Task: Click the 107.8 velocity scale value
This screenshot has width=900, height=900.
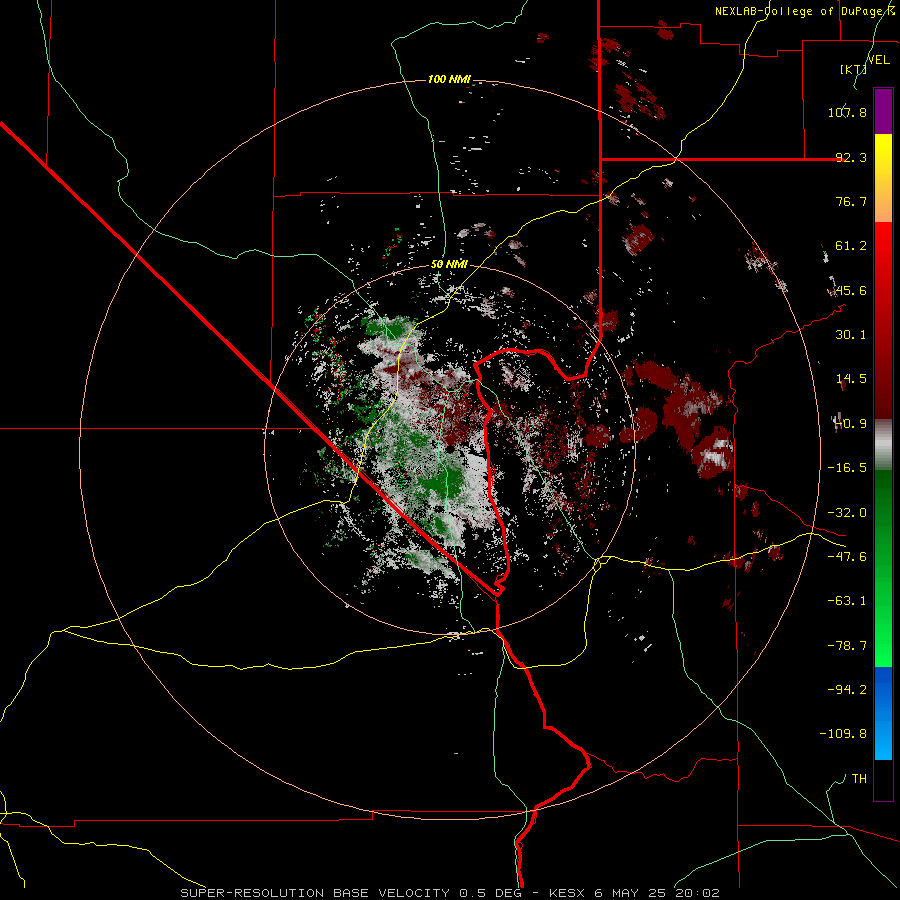Action: 847,112
